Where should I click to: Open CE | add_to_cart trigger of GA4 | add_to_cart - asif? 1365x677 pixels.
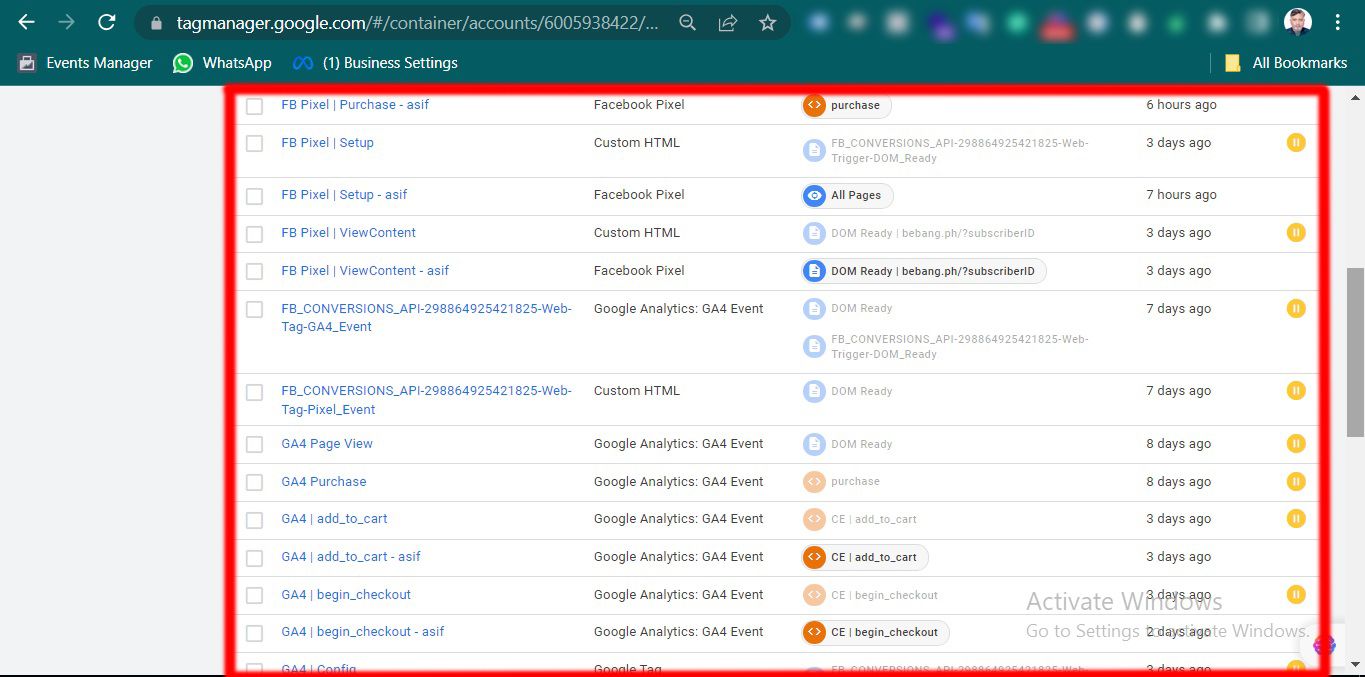[x=865, y=557]
